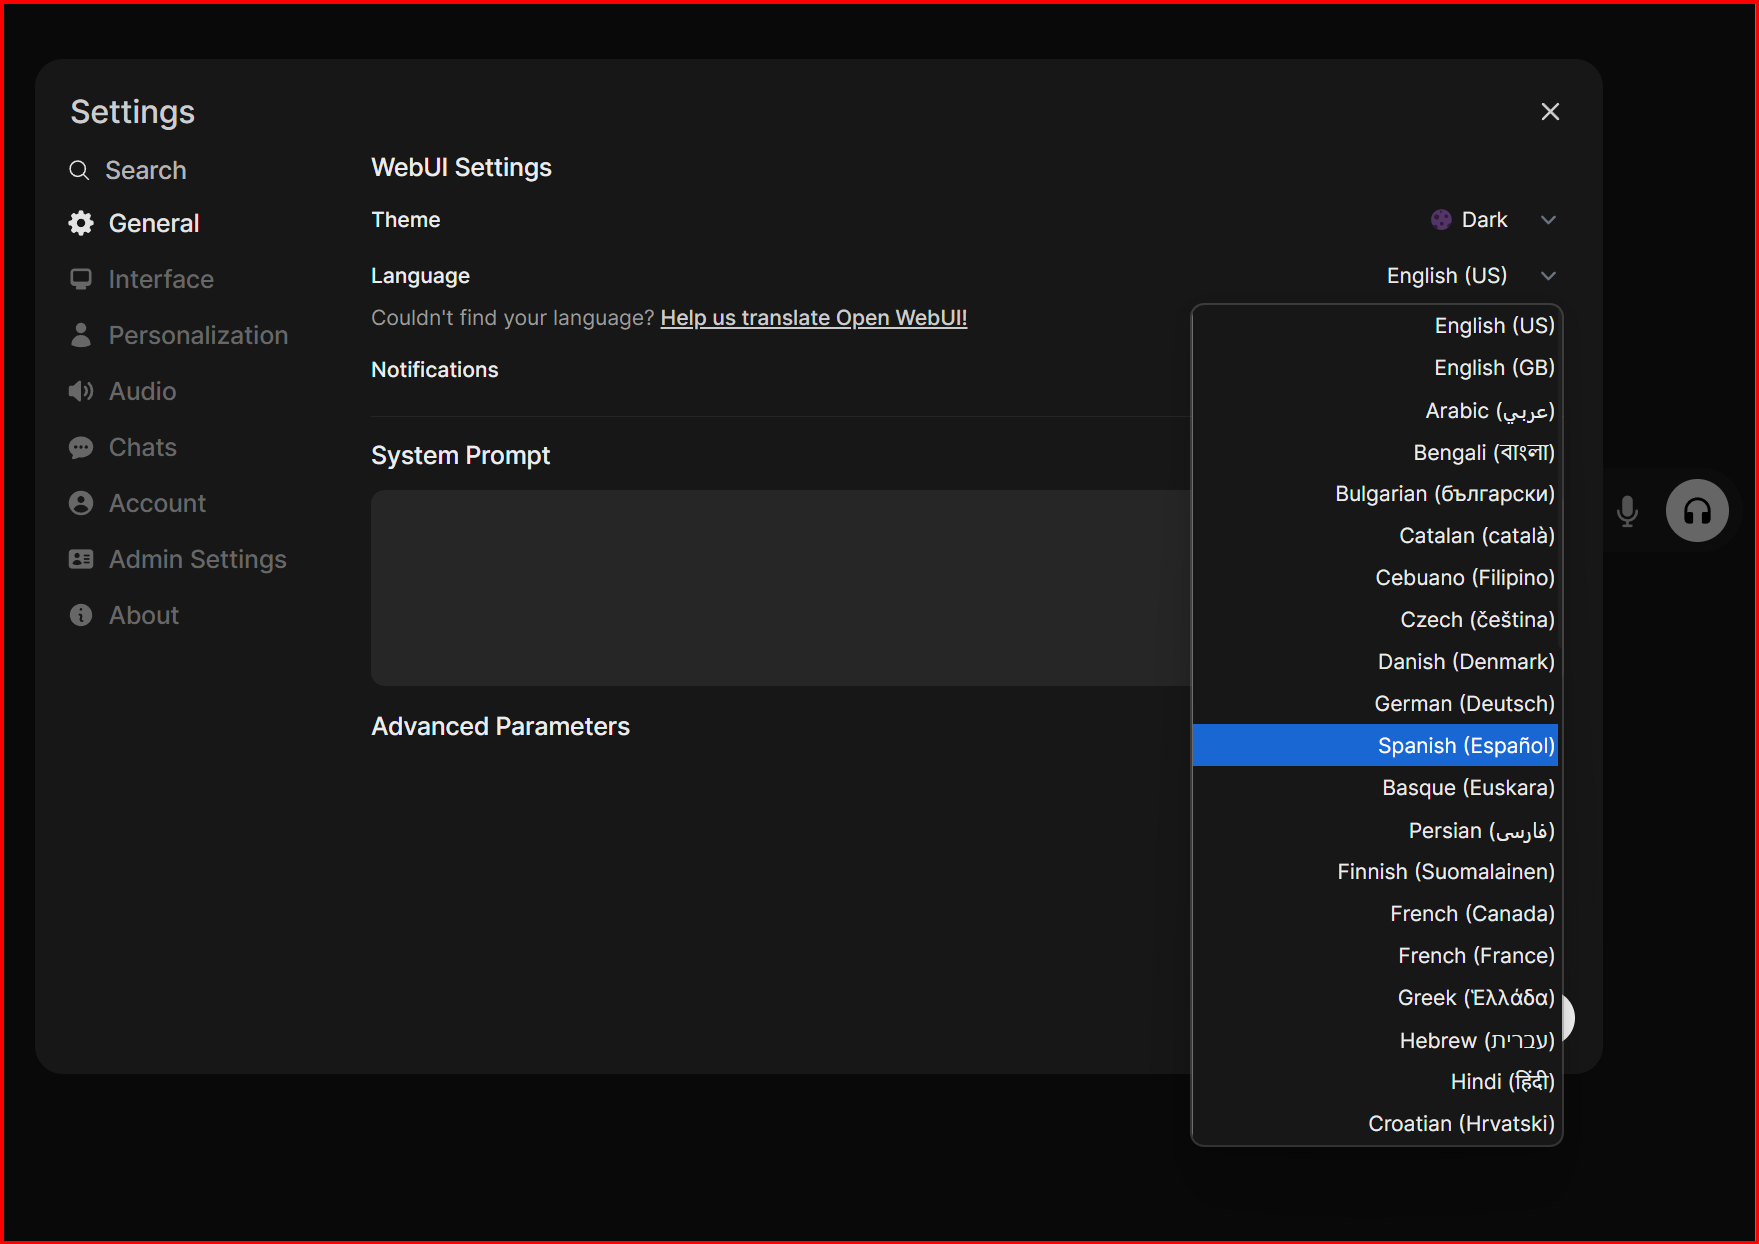
Task: Click the Personalization person icon
Action: (x=81, y=335)
